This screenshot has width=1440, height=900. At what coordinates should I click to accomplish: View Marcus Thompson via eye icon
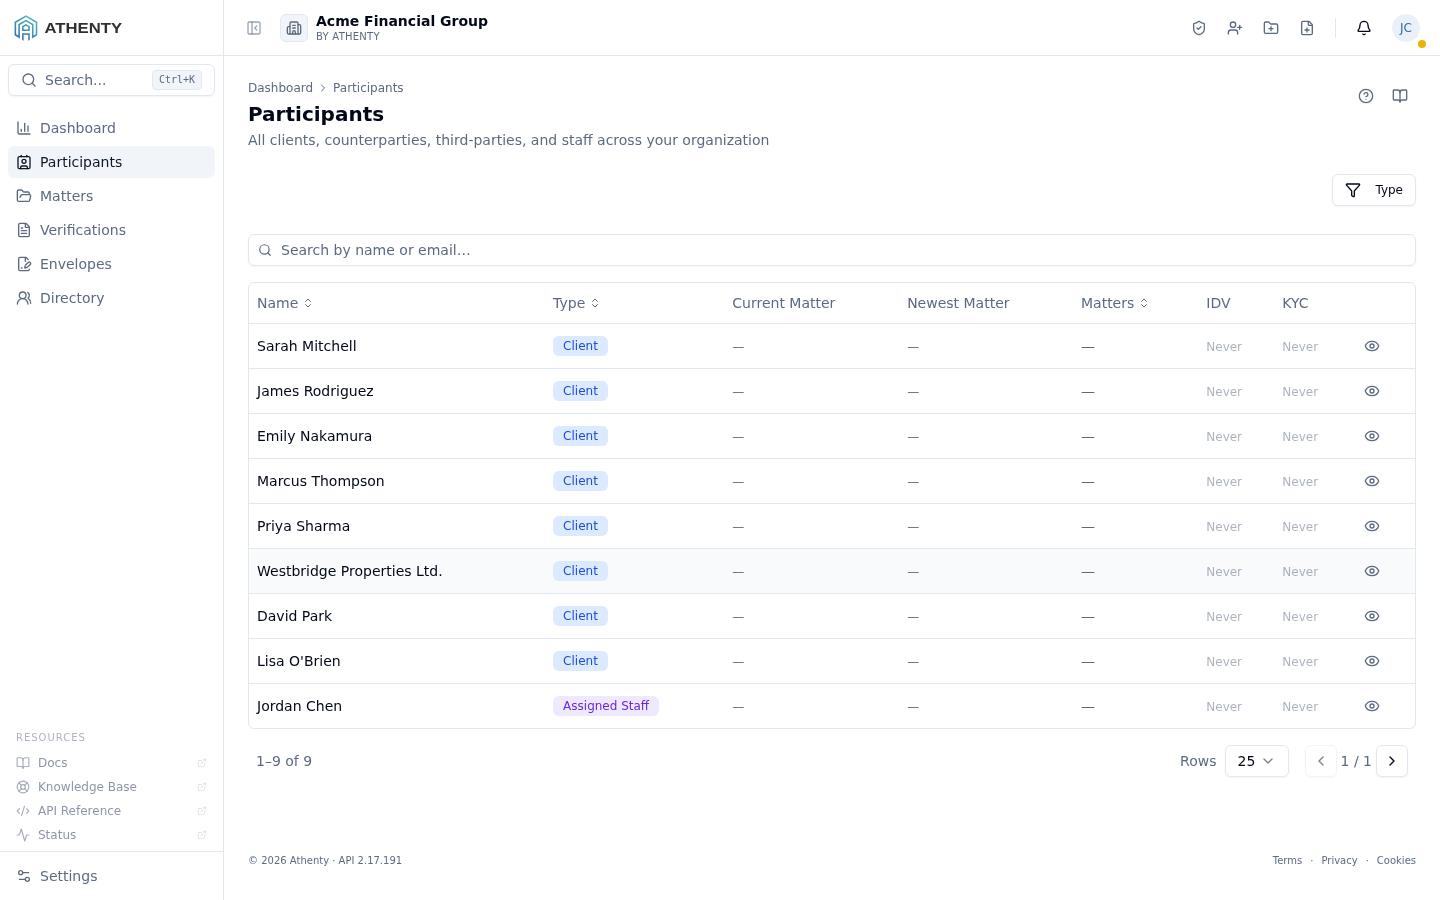point(1372,481)
